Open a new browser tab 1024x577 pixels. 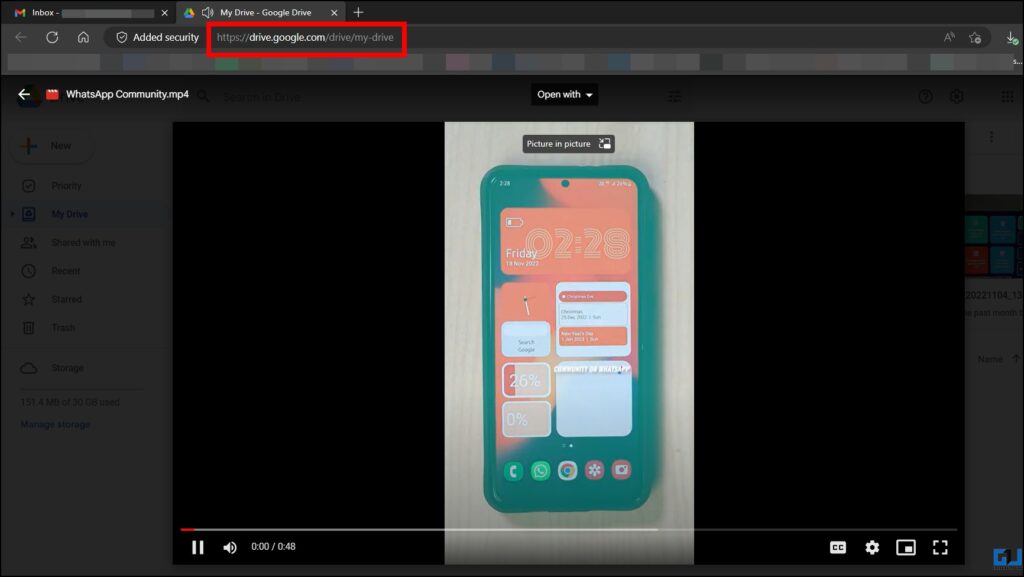tap(358, 12)
